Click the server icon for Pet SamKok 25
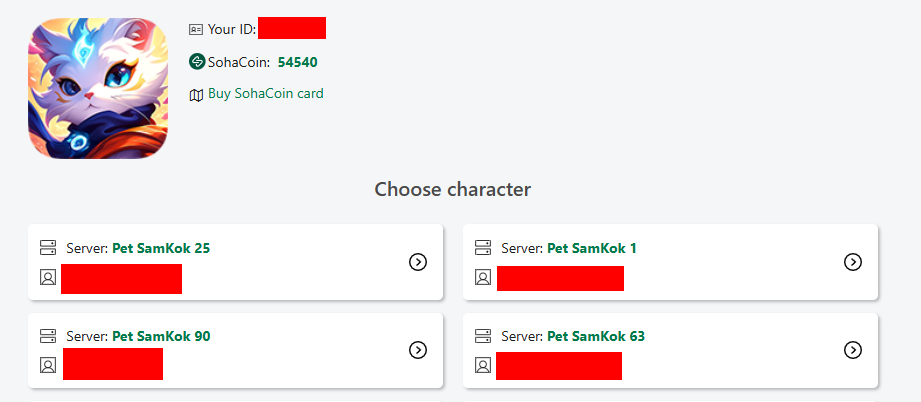This screenshot has height=402, width=921. point(48,248)
